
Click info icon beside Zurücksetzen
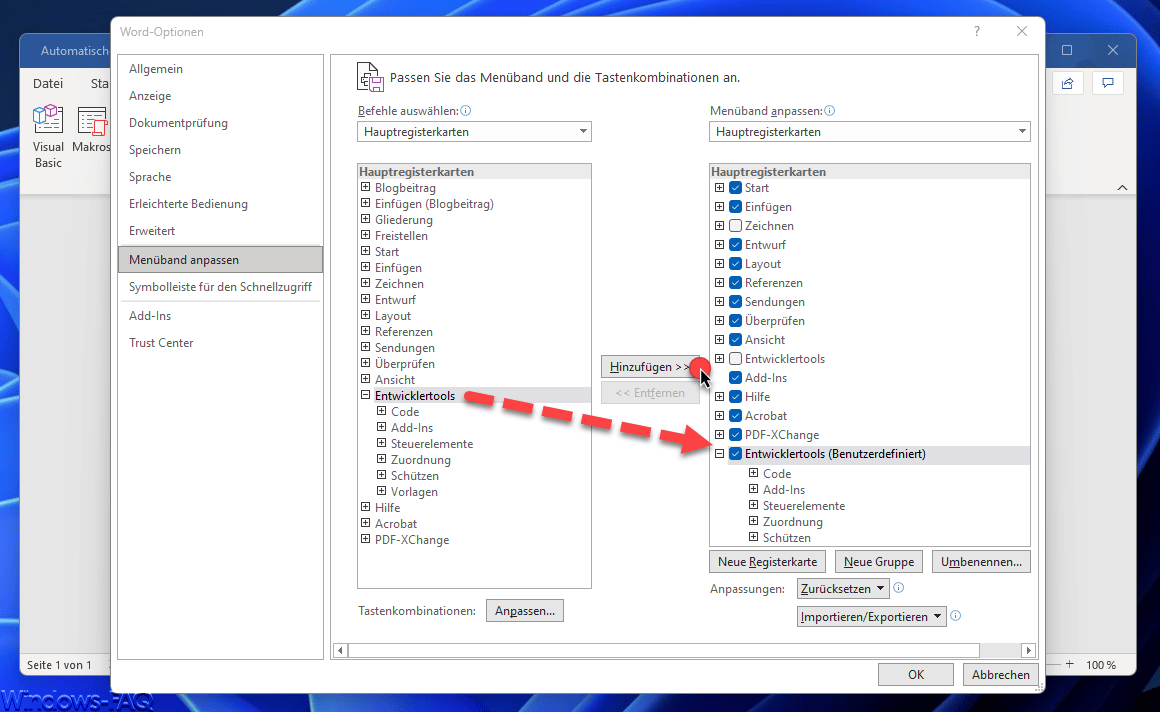(x=899, y=588)
